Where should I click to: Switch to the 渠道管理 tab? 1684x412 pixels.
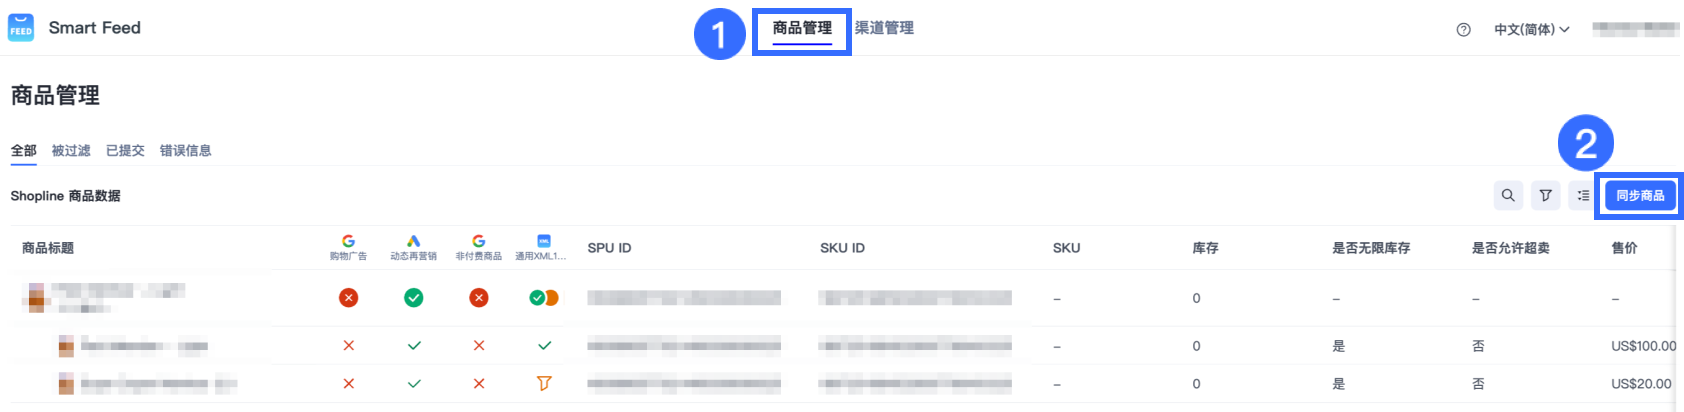pyautogui.click(x=884, y=28)
